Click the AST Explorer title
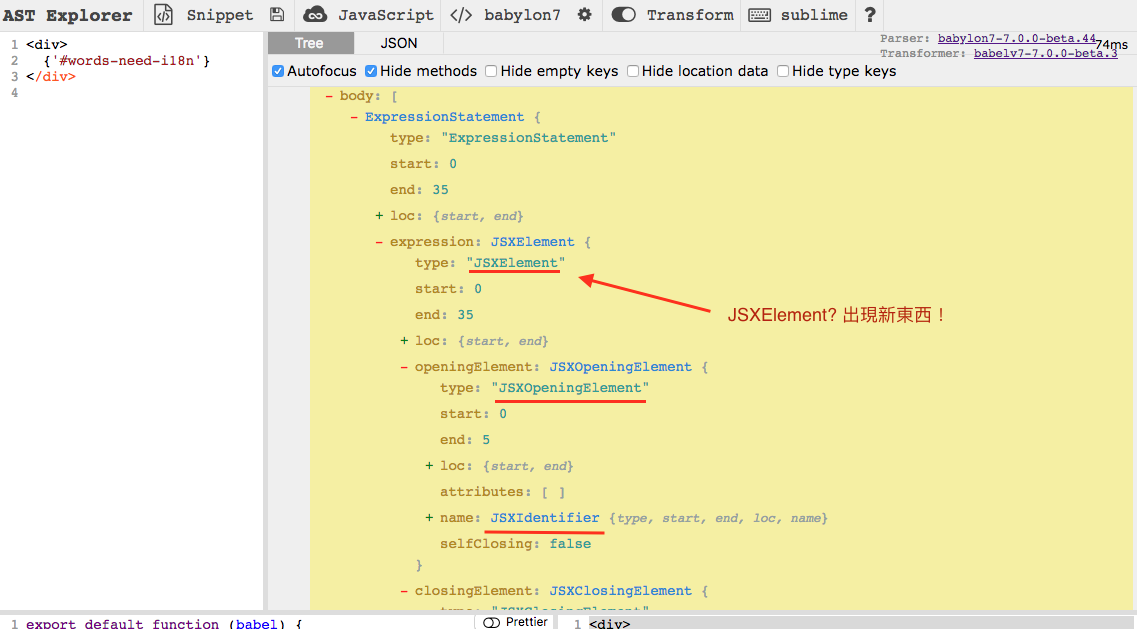This screenshot has width=1137, height=629. point(67,15)
